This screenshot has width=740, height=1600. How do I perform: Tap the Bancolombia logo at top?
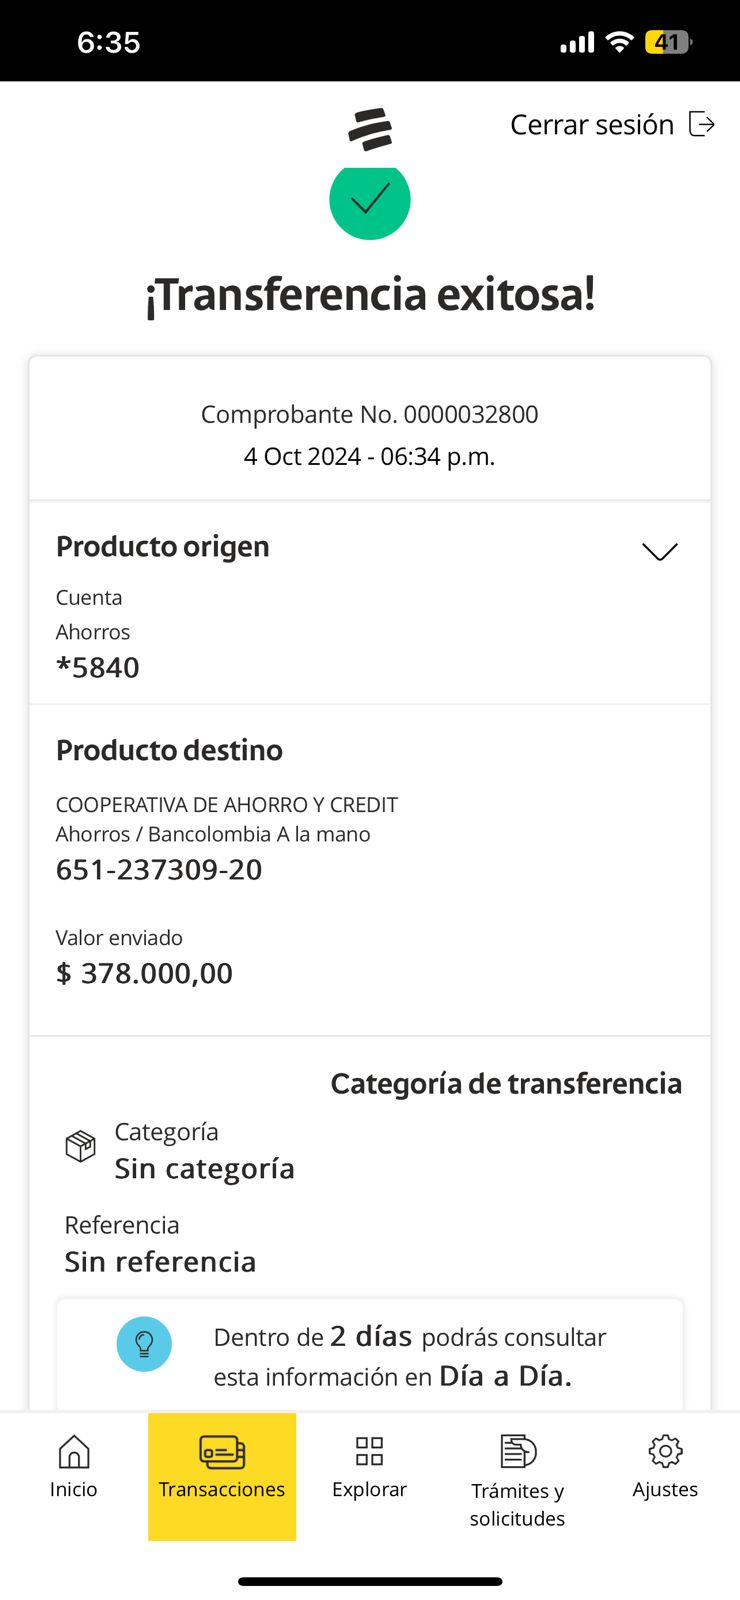coord(370,129)
